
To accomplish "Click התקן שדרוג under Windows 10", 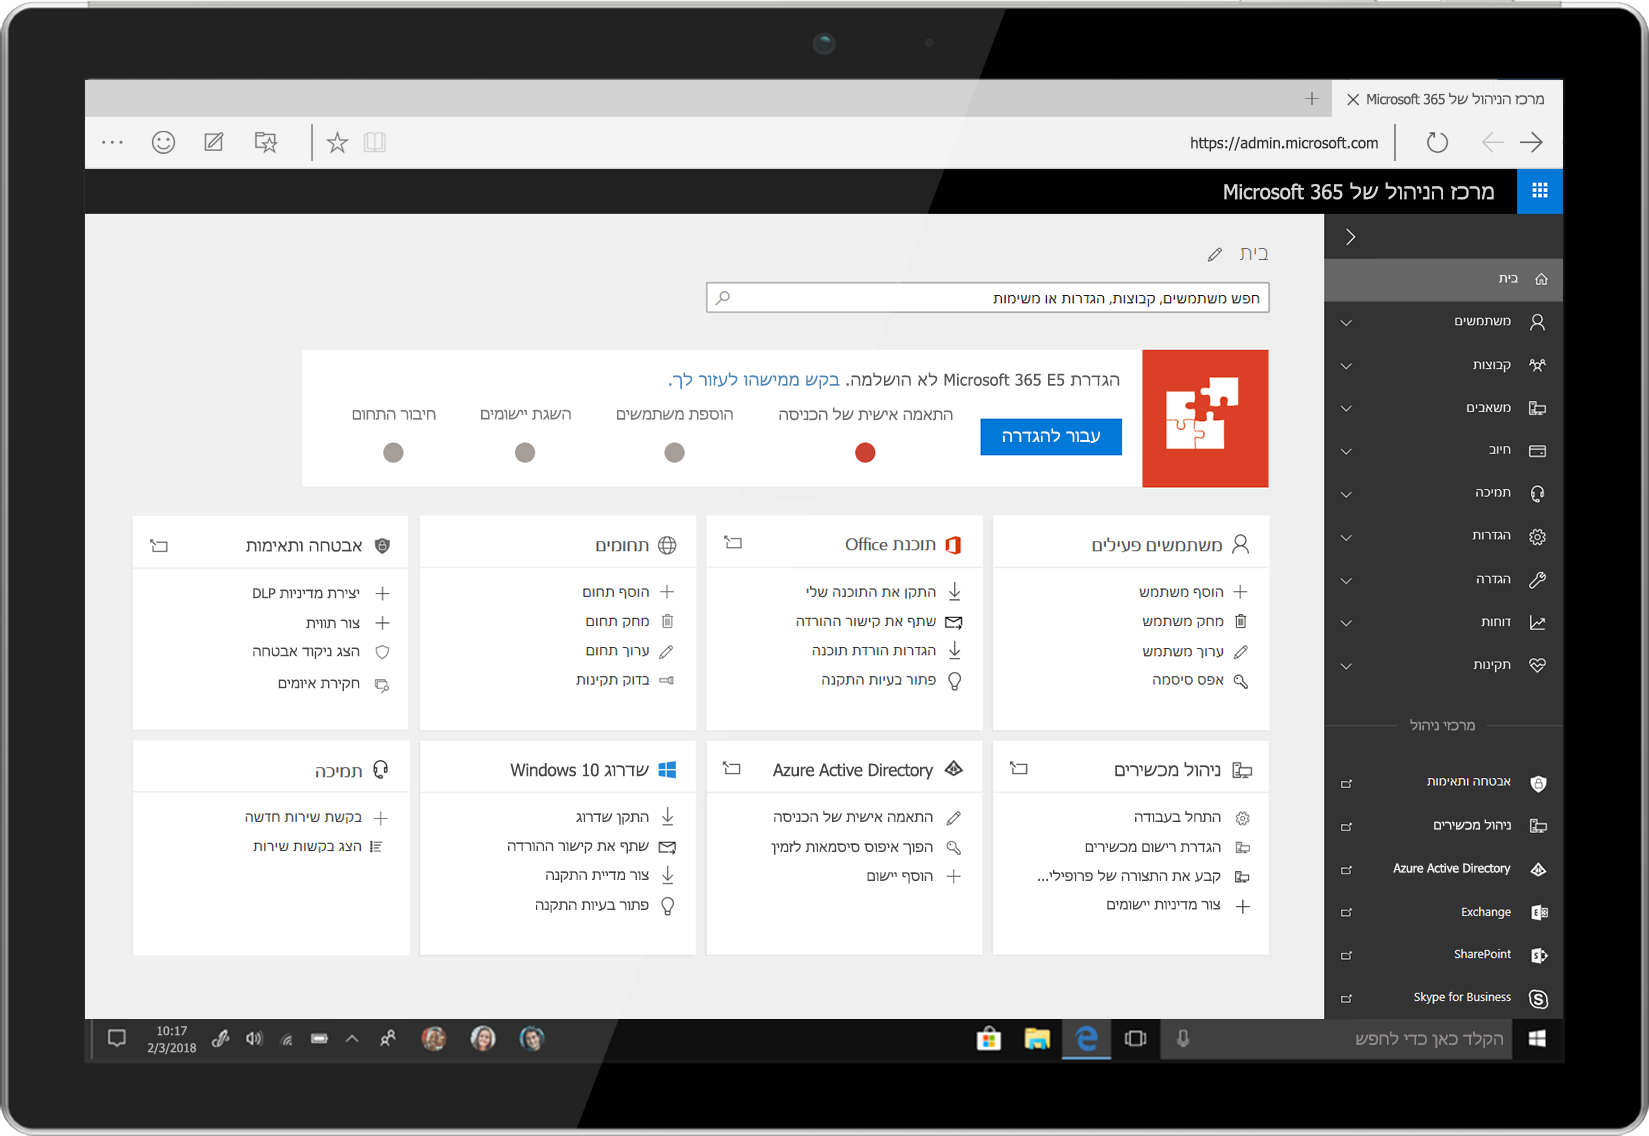I will click(x=613, y=817).
